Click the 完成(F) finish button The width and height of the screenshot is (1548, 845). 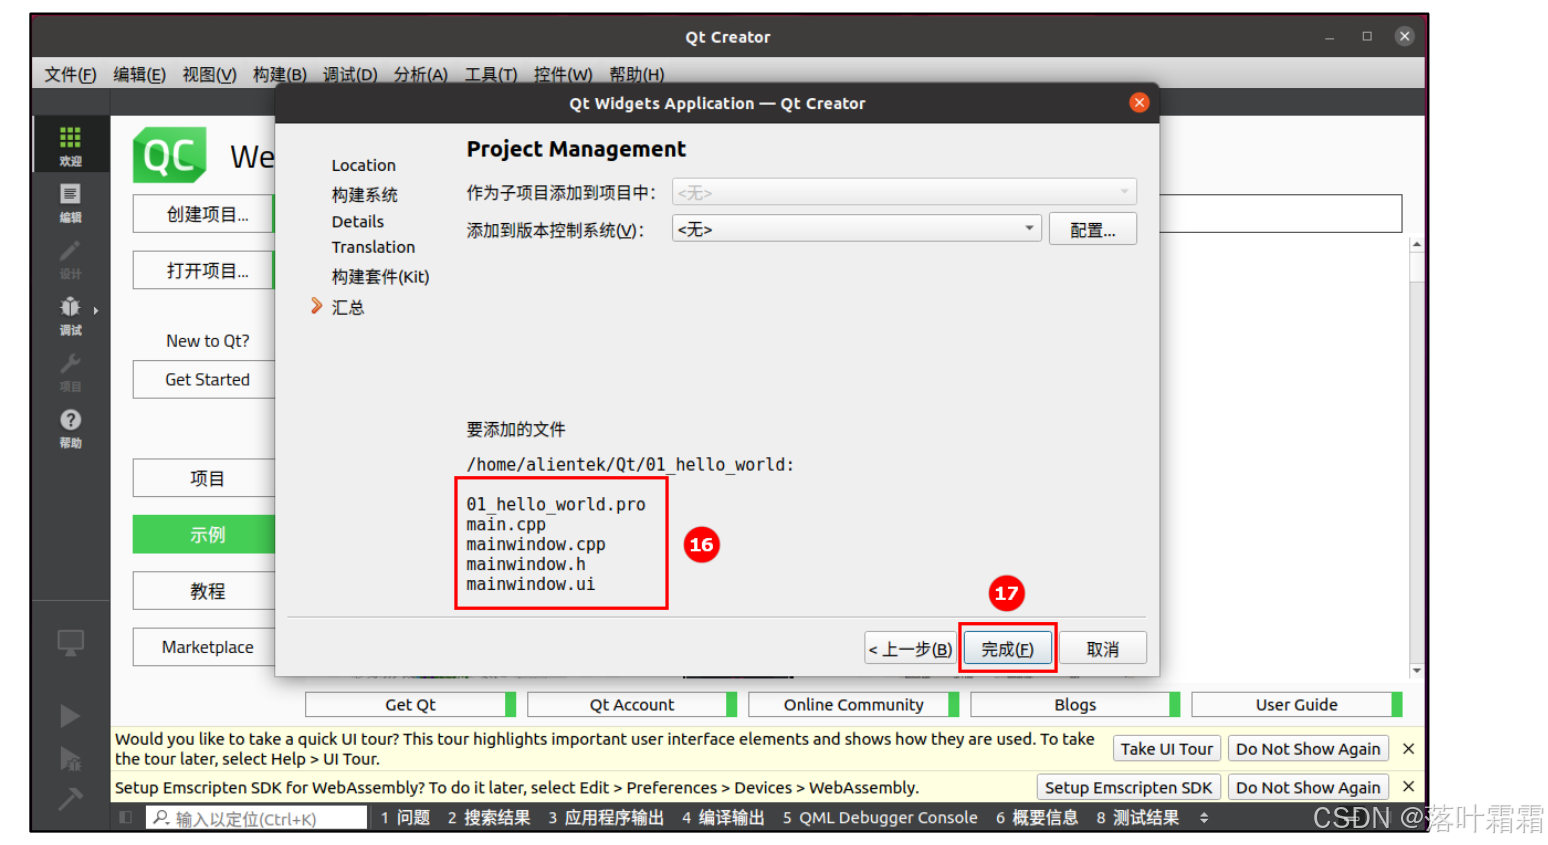[1007, 649]
